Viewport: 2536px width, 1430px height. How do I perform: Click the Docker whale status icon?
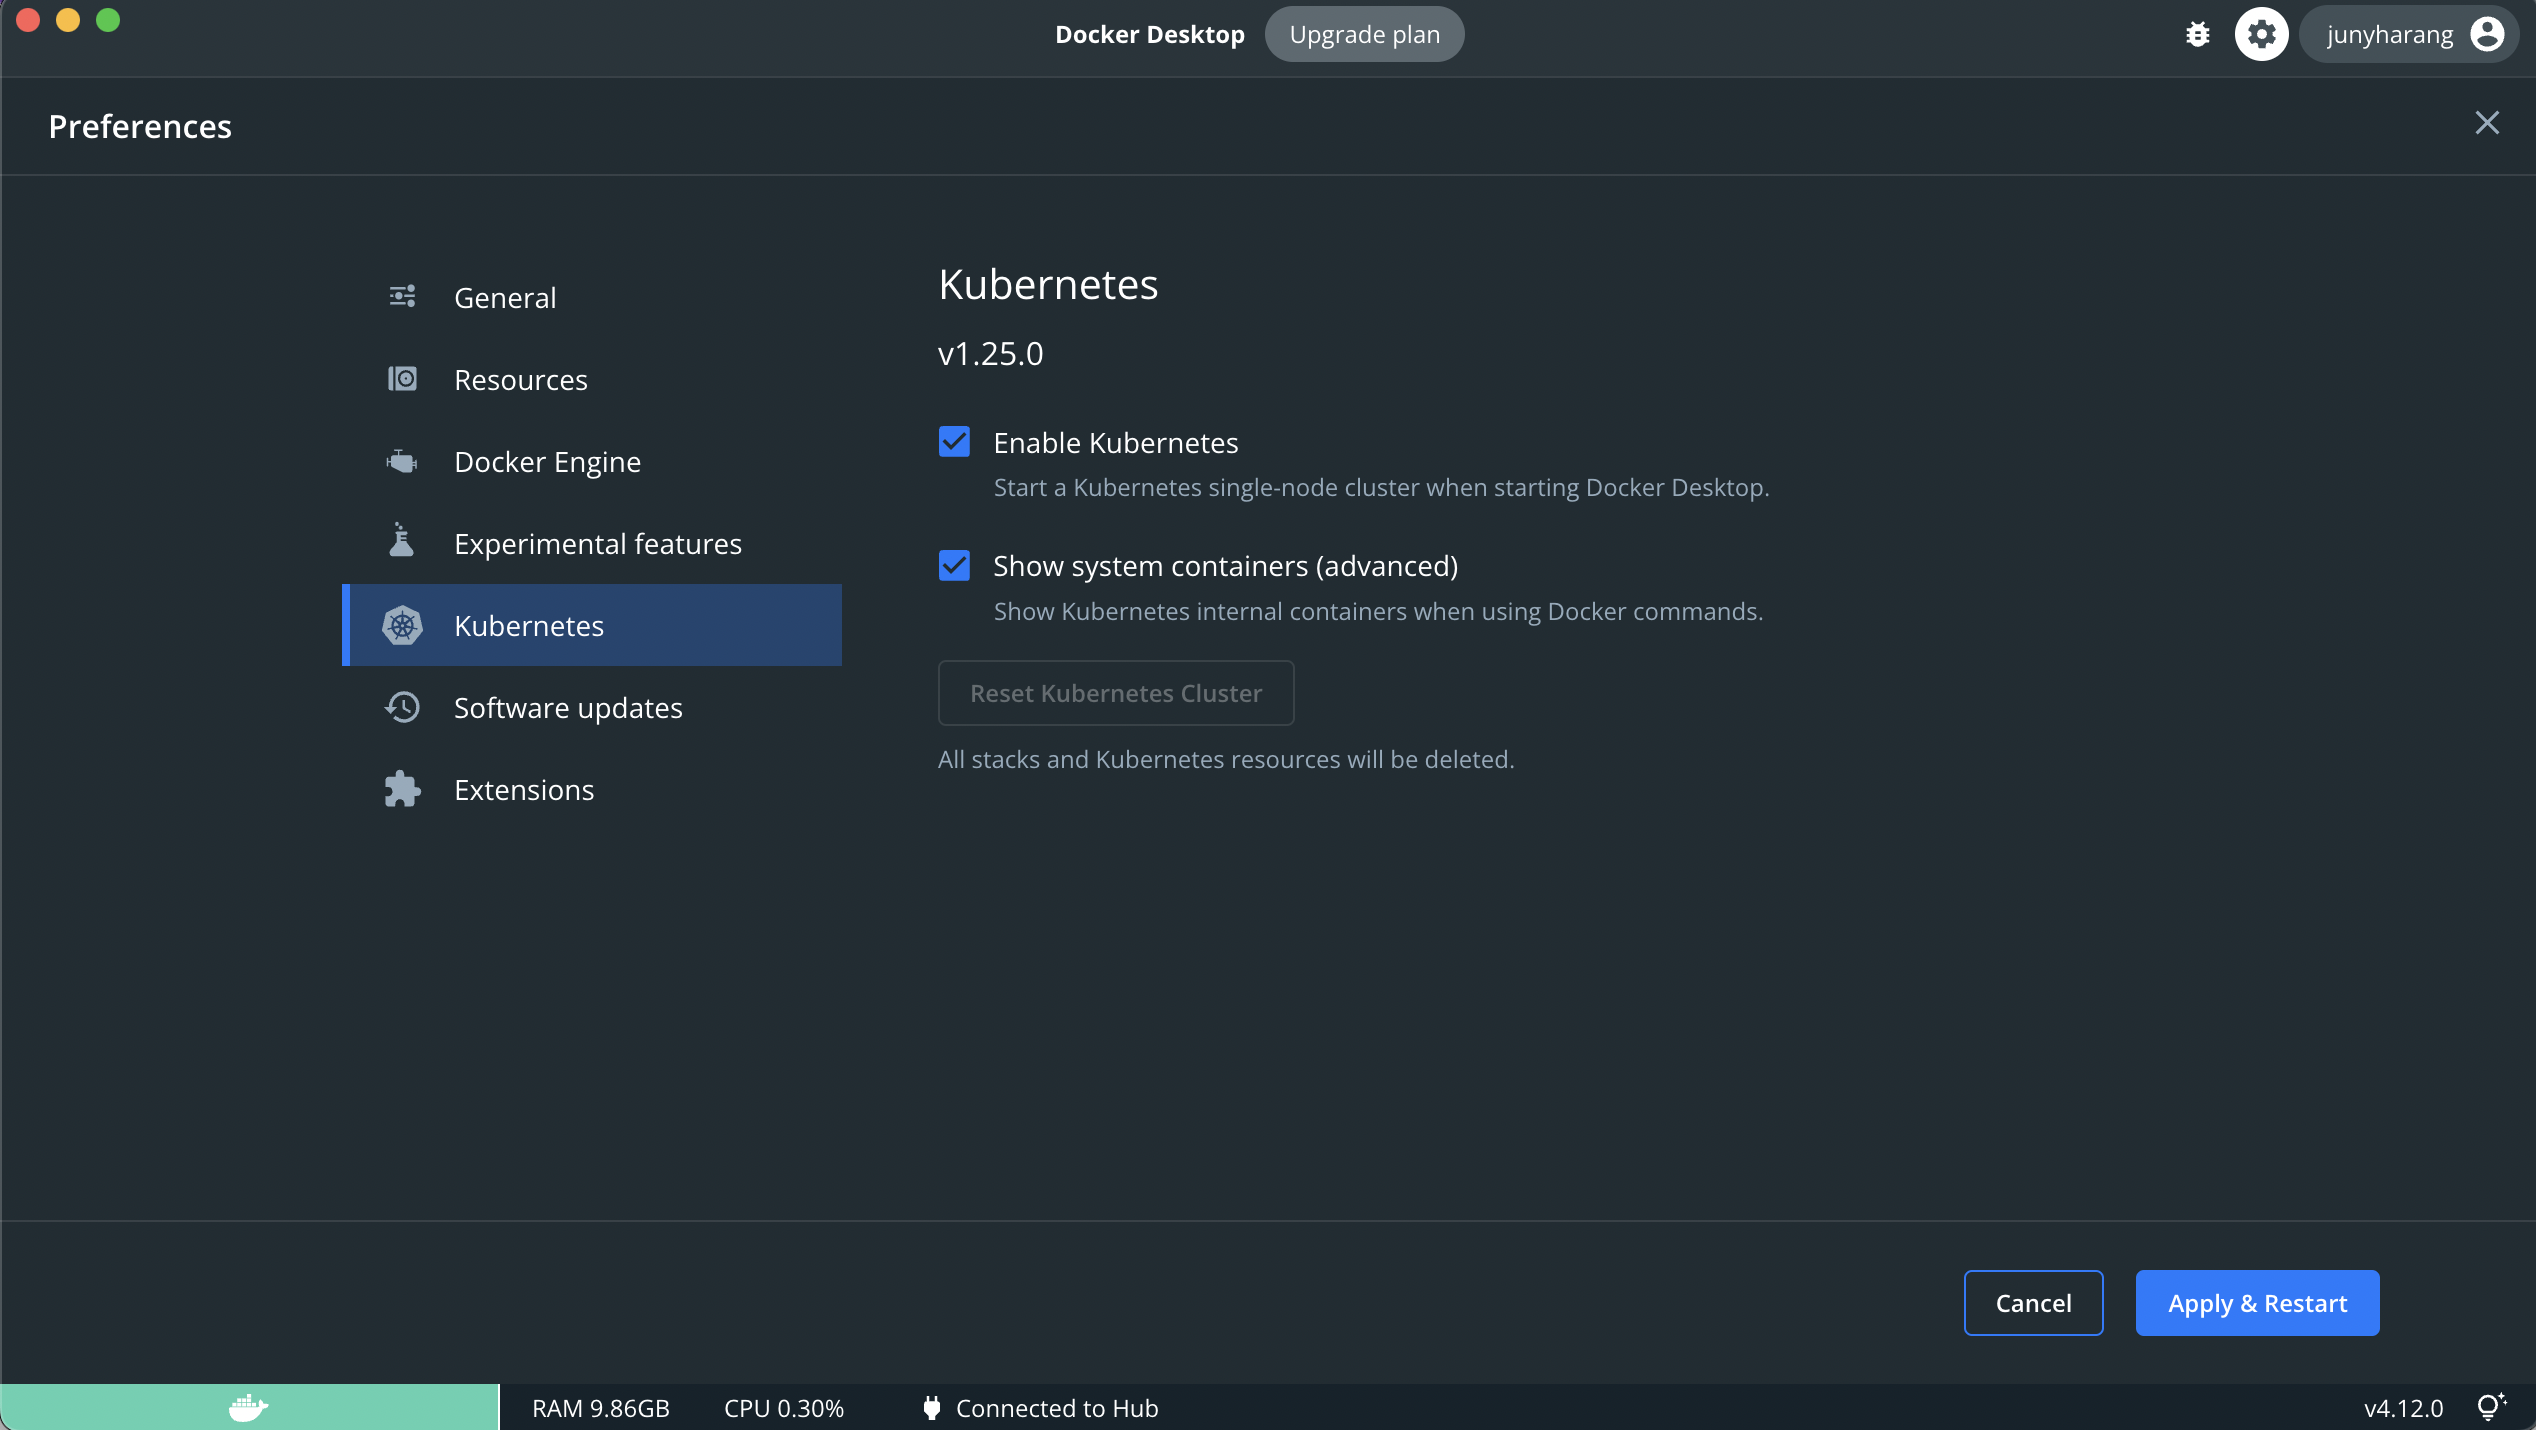click(x=248, y=1407)
